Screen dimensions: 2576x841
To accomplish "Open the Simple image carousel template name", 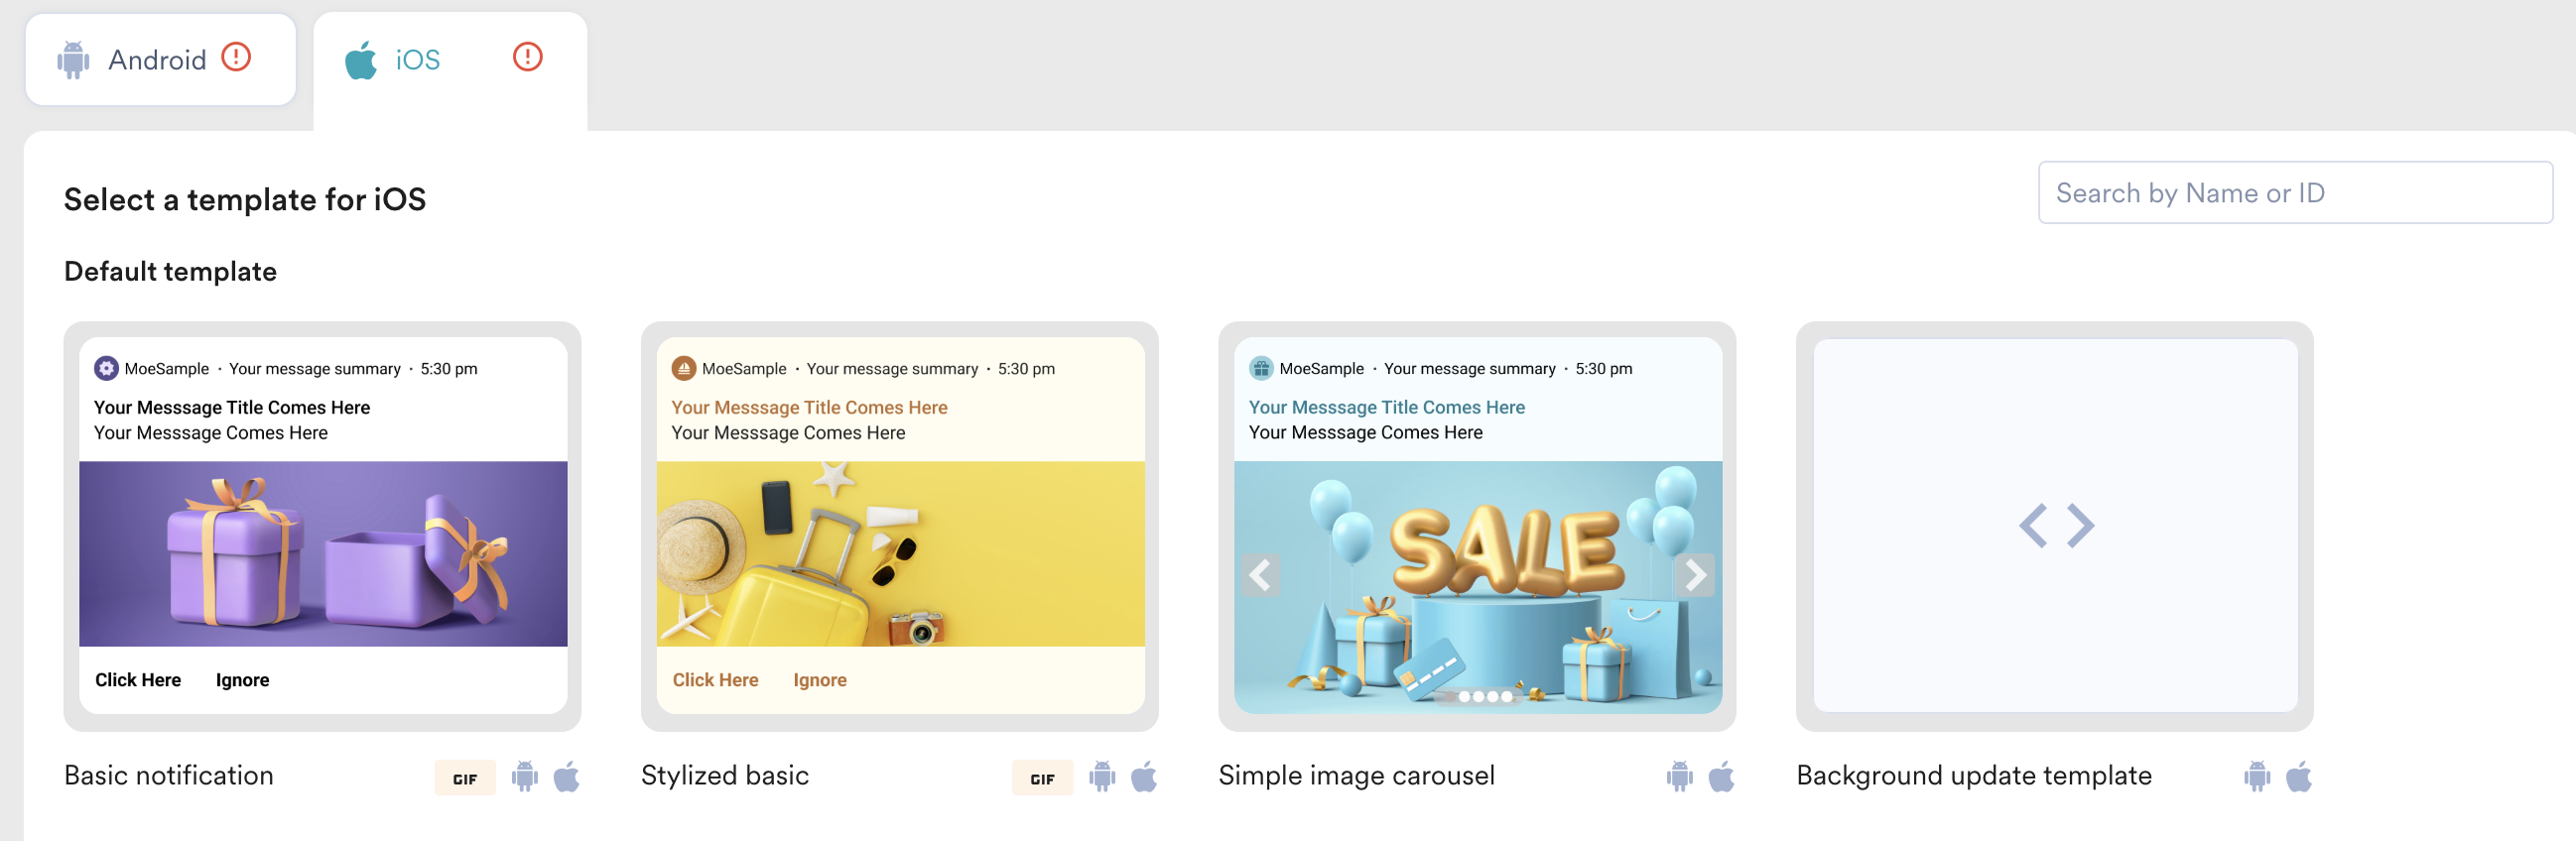I will pos(1356,776).
